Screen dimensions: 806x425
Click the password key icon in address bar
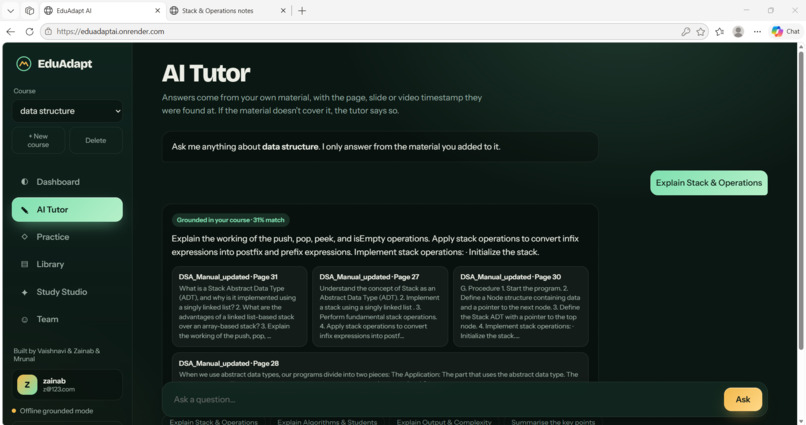pyautogui.click(x=686, y=31)
